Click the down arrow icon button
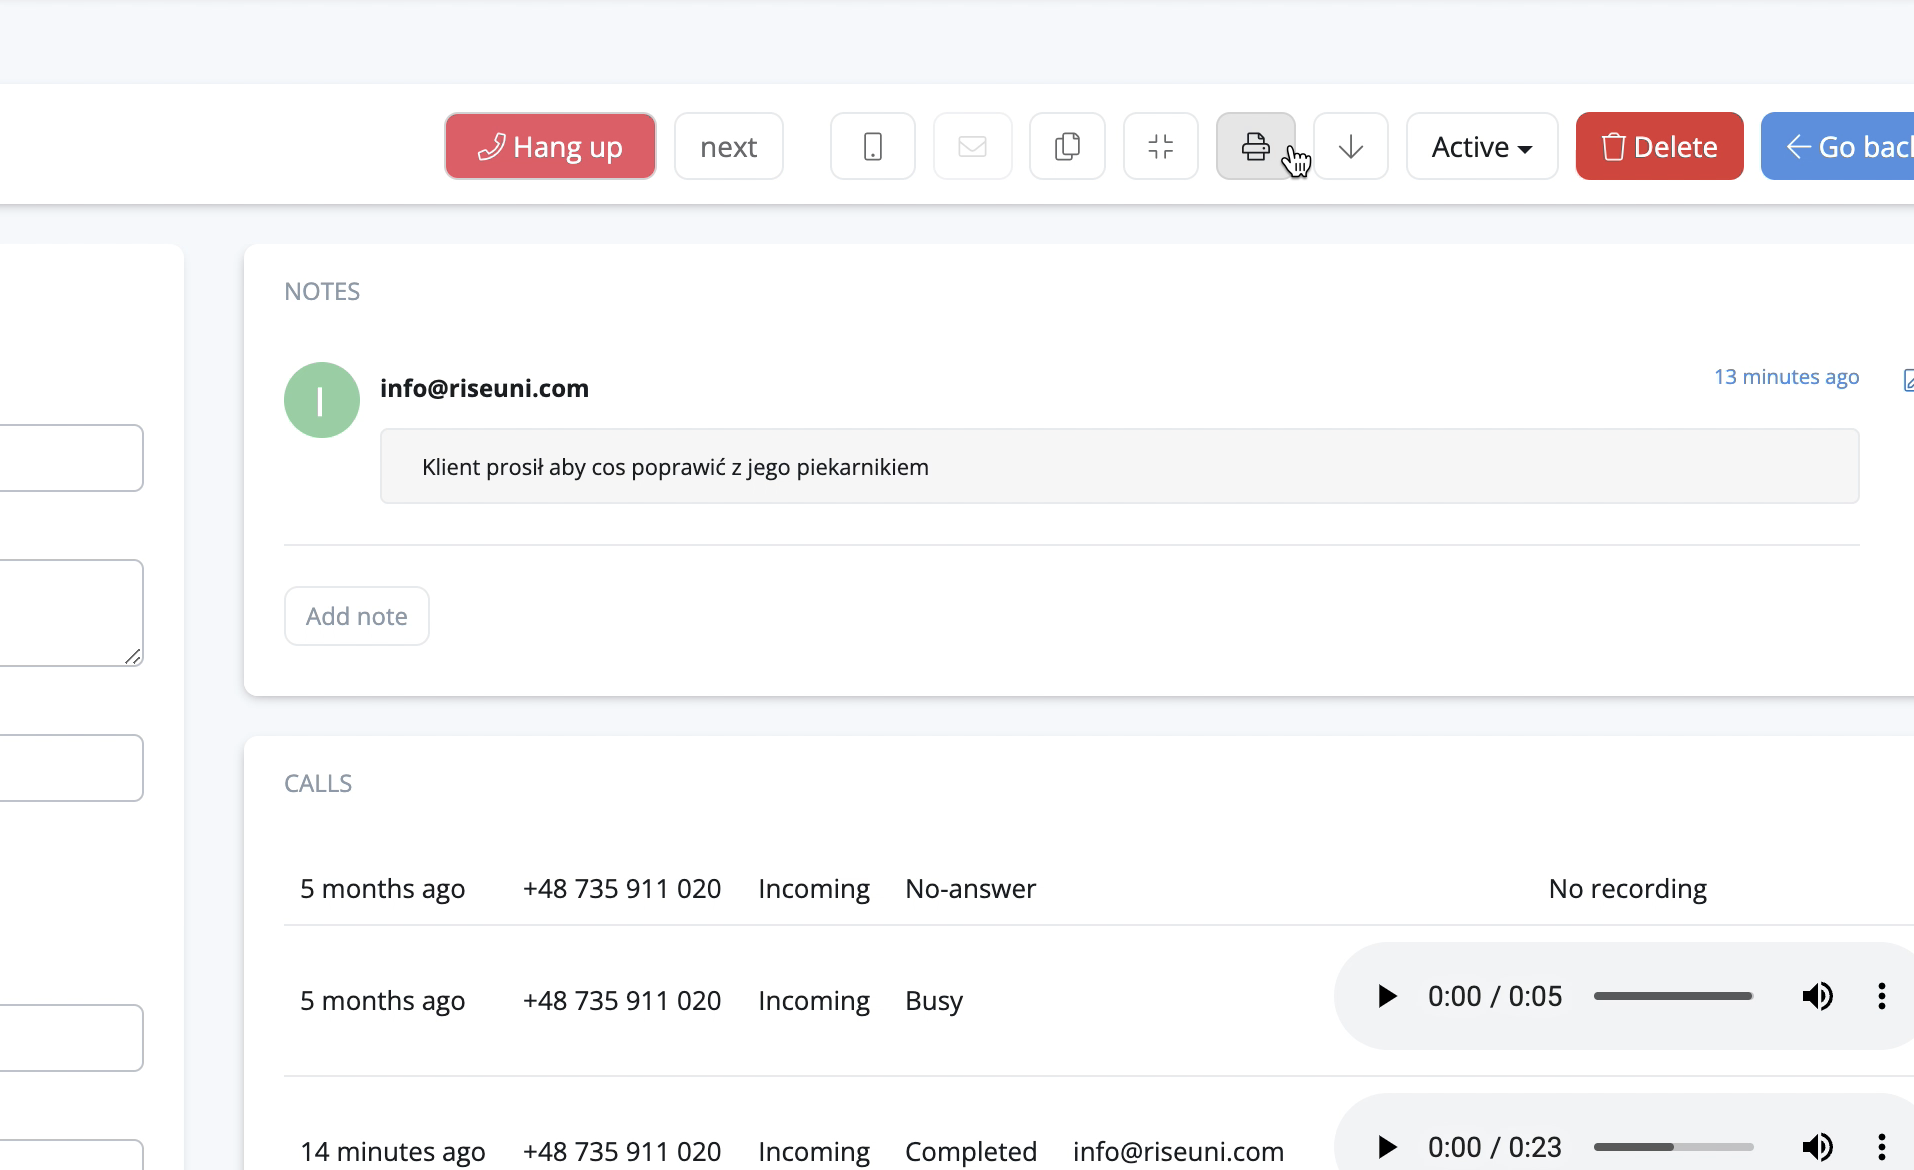This screenshot has width=1914, height=1170. tap(1350, 147)
